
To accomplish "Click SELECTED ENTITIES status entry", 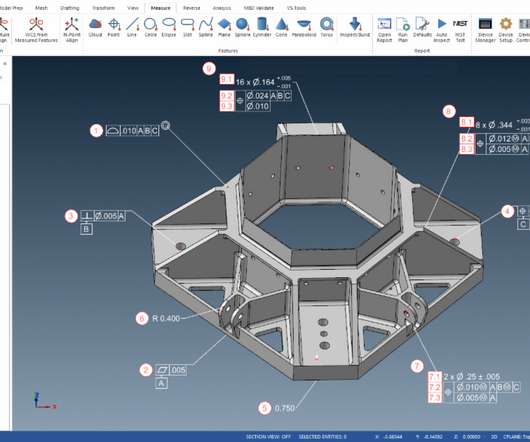I will point(322,437).
